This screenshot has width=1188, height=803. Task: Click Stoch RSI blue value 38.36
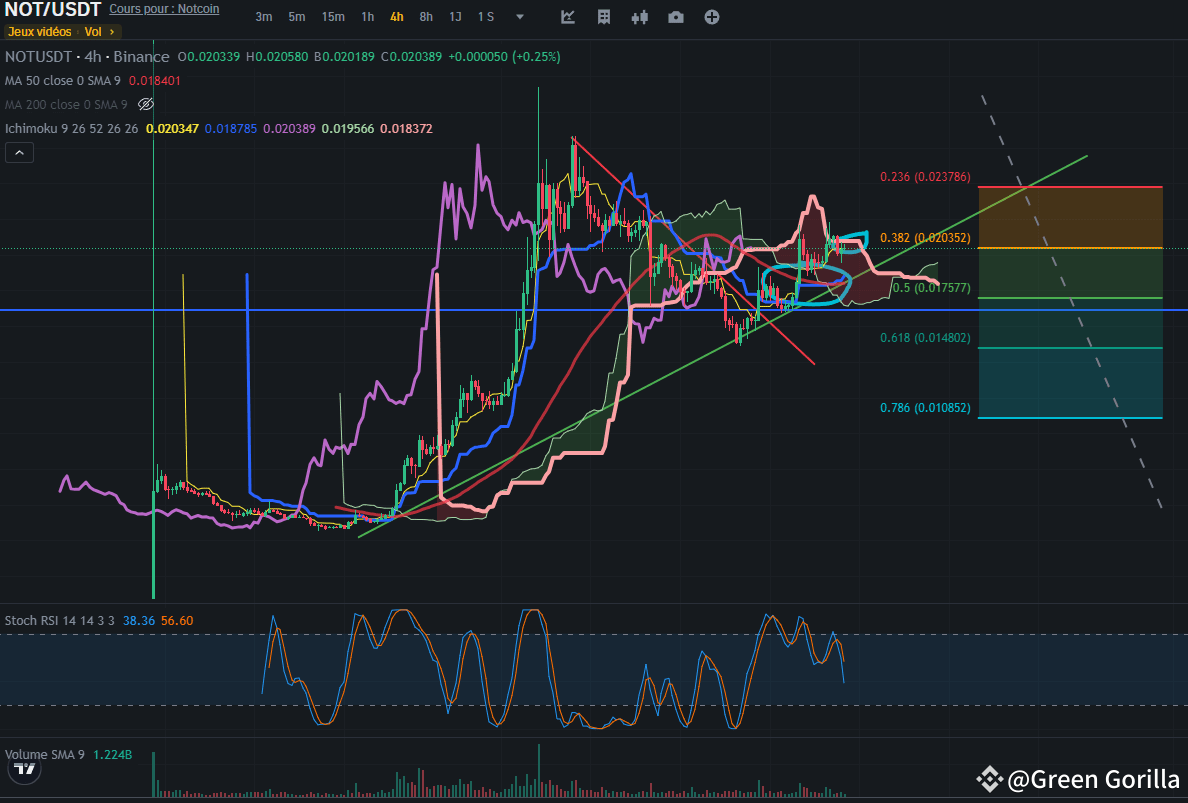(x=139, y=620)
